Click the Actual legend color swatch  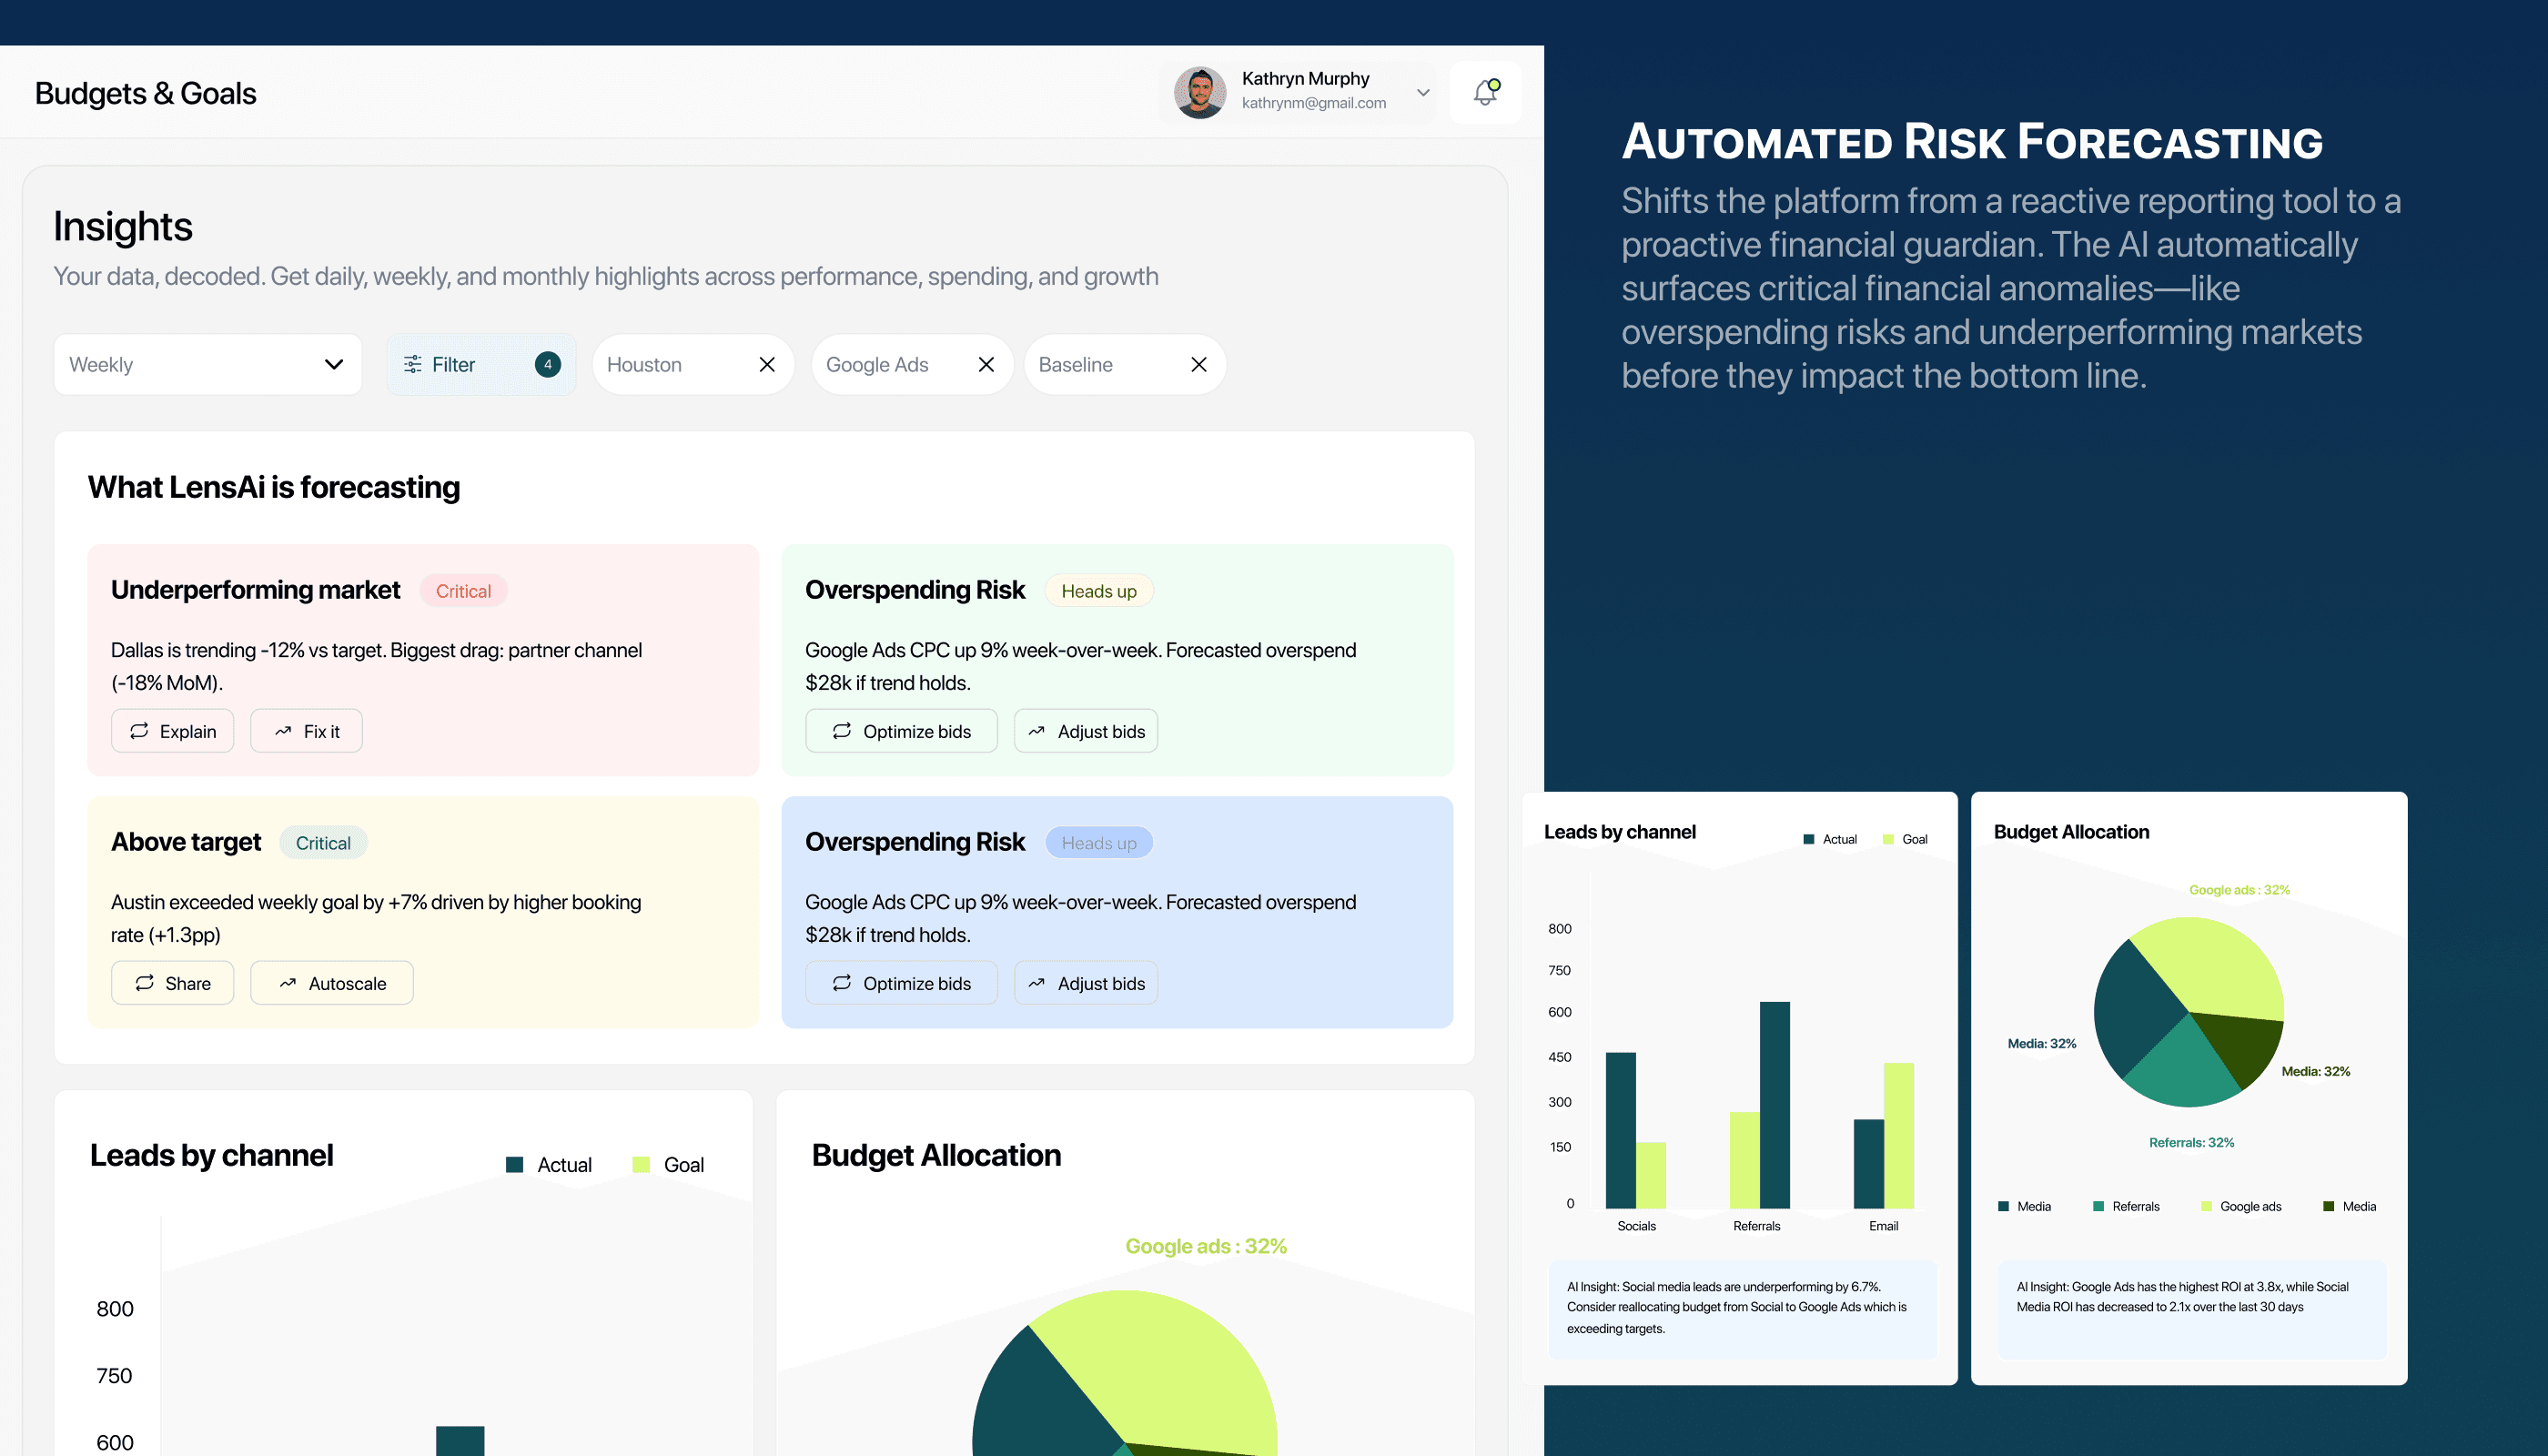click(515, 1165)
